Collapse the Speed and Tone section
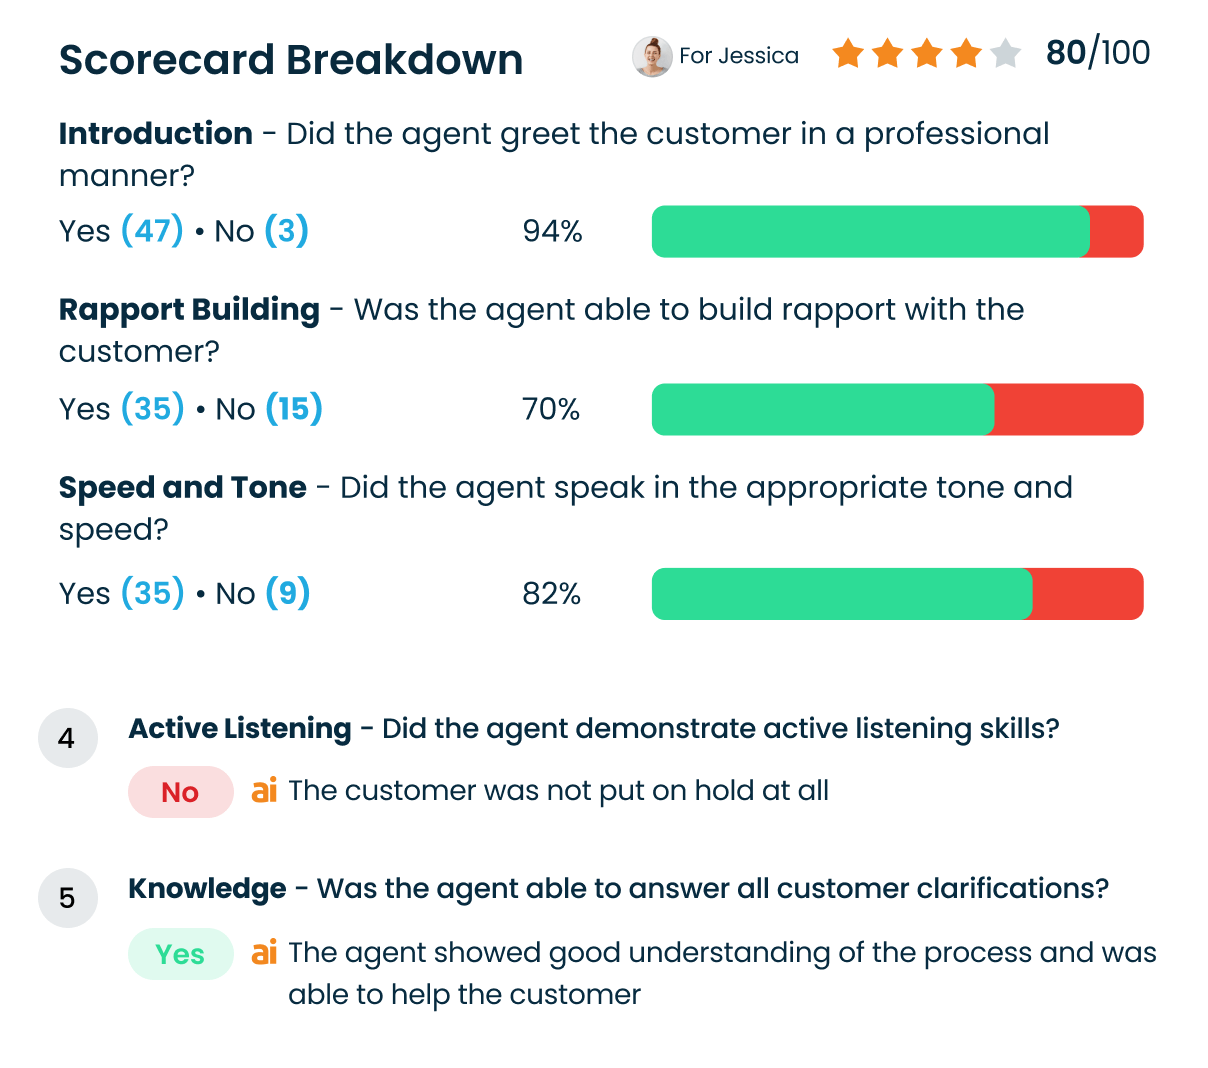The width and height of the screenshot is (1208, 1068). coord(182,488)
